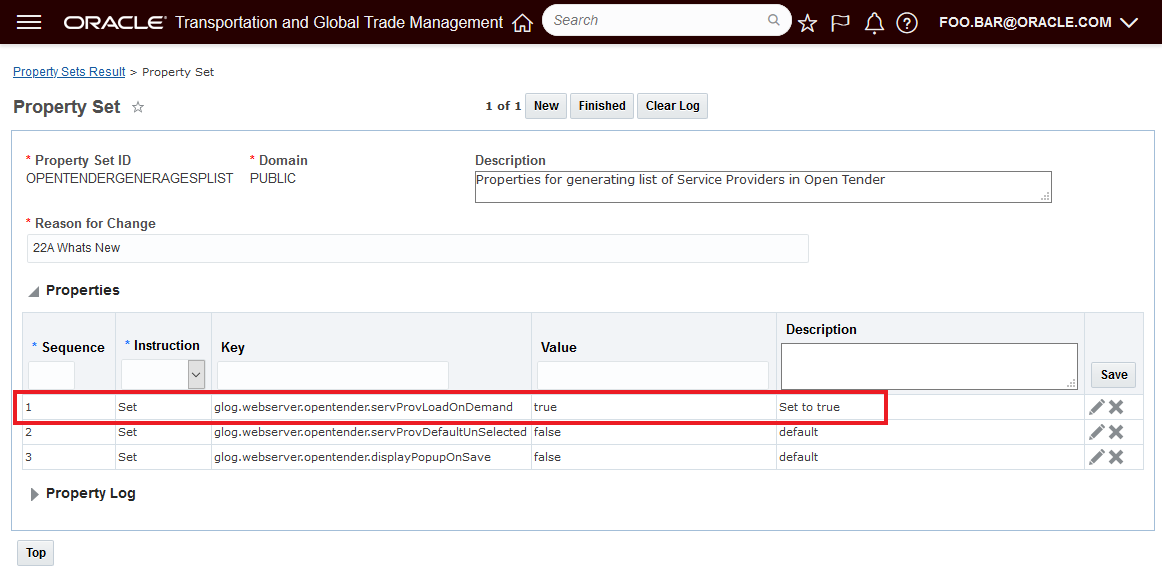Delete the displayPopupOnSave property row

1116,457
